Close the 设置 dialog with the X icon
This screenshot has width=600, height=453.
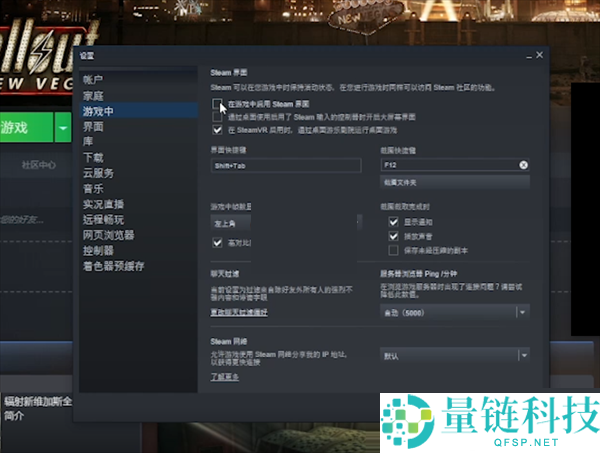[539, 55]
